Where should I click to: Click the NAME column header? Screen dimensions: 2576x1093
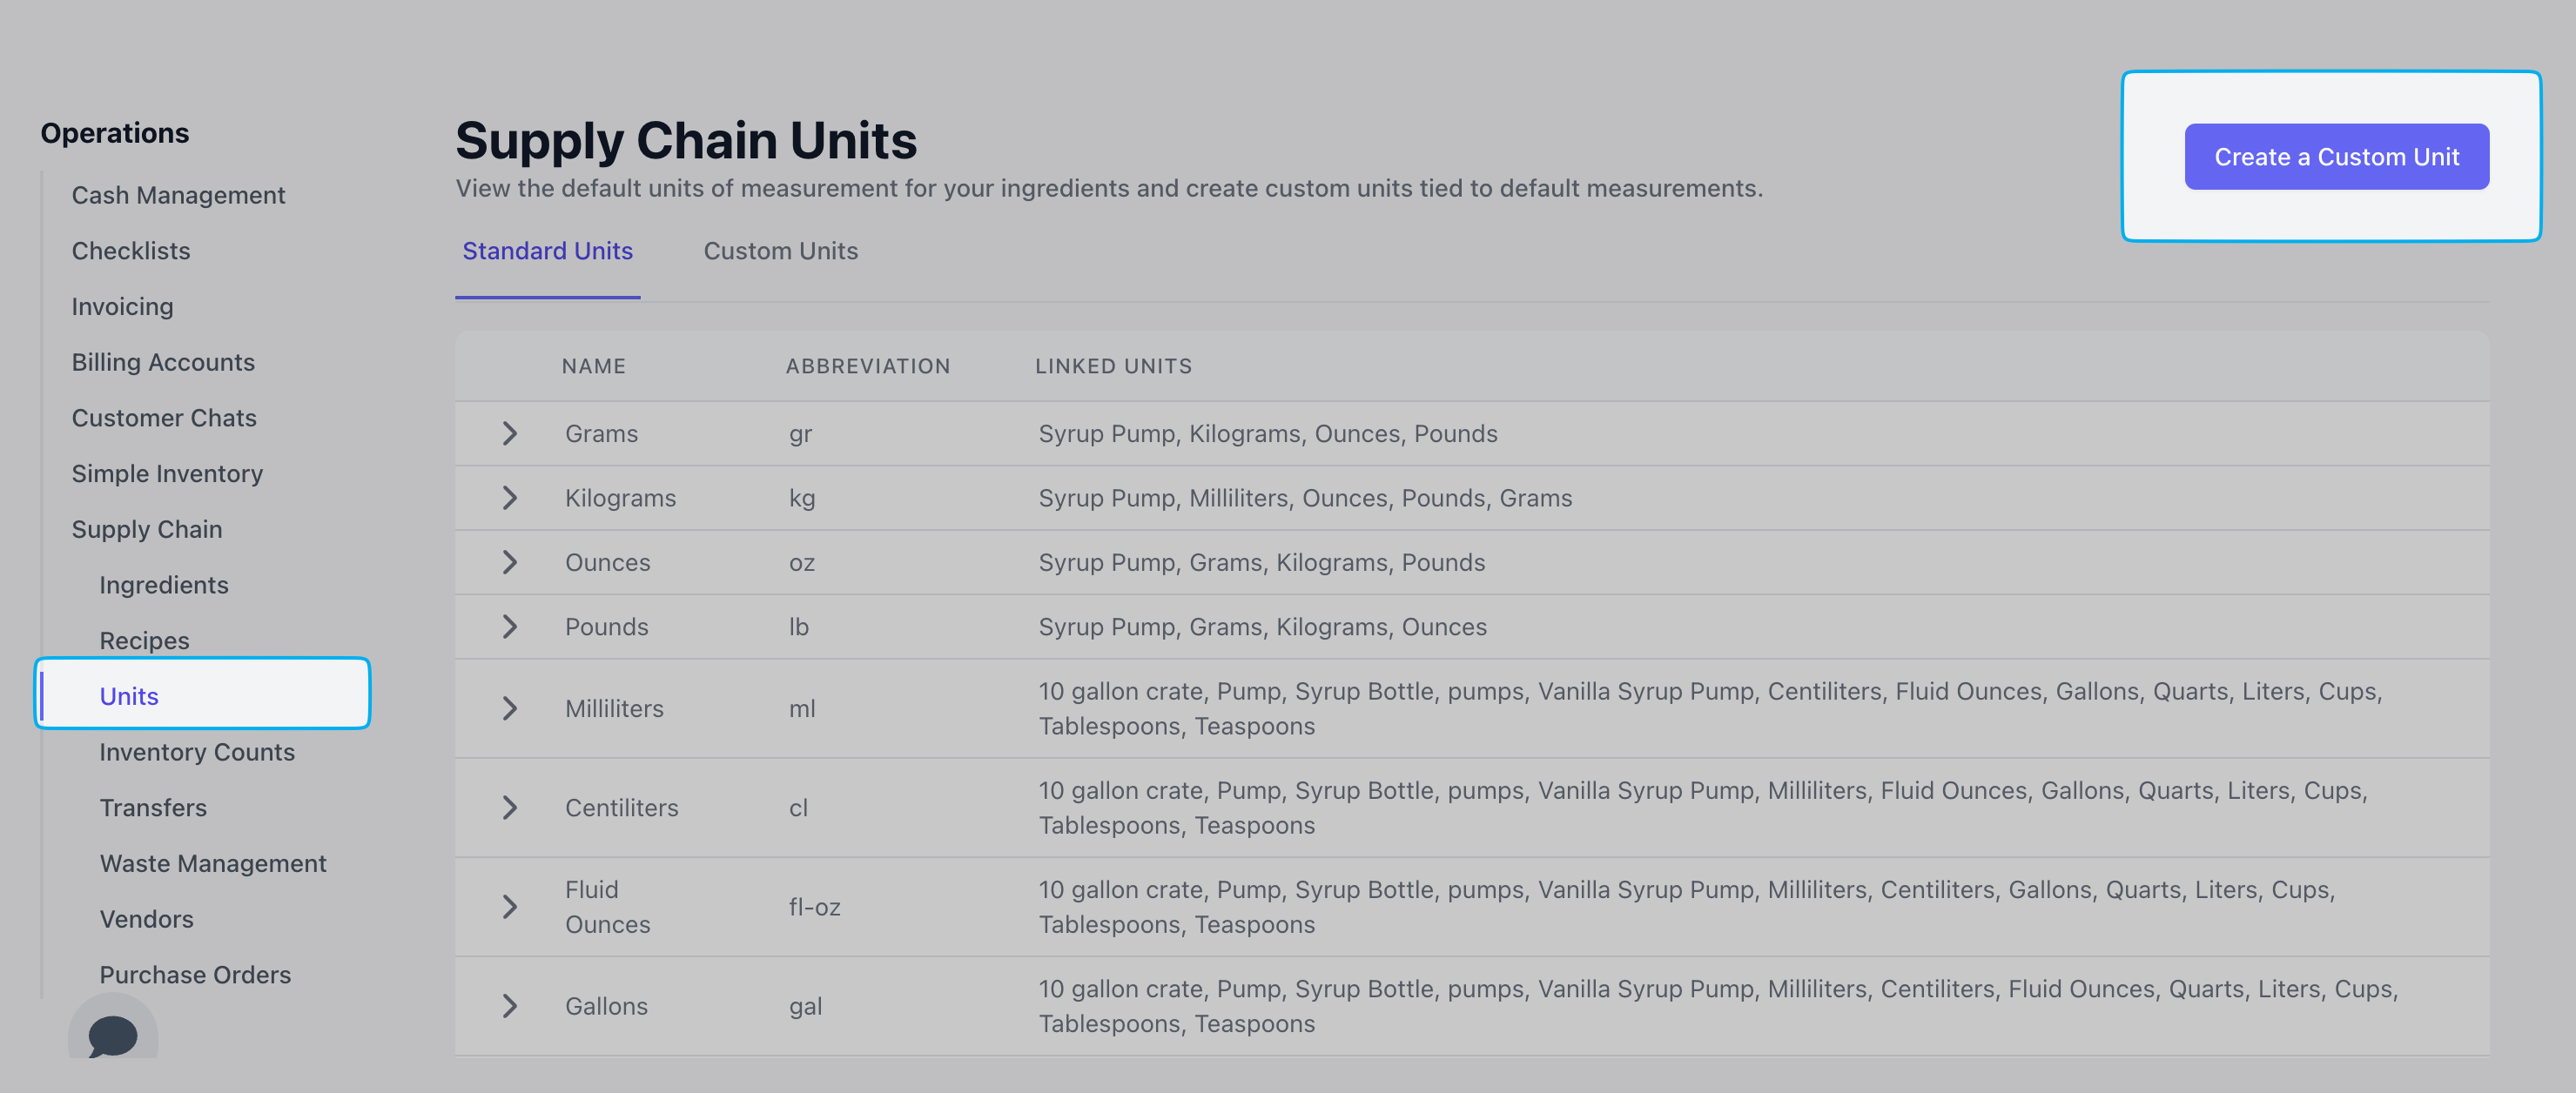click(594, 366)
